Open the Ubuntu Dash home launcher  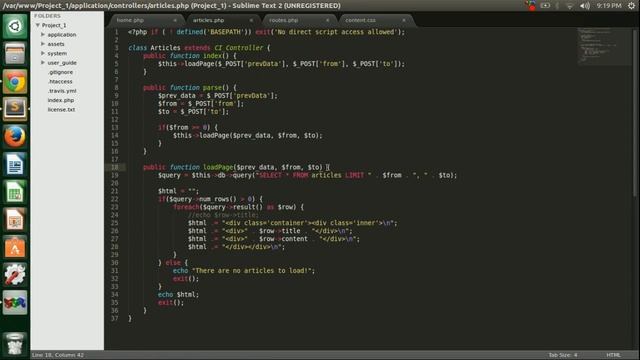click(x=15, y=27)
